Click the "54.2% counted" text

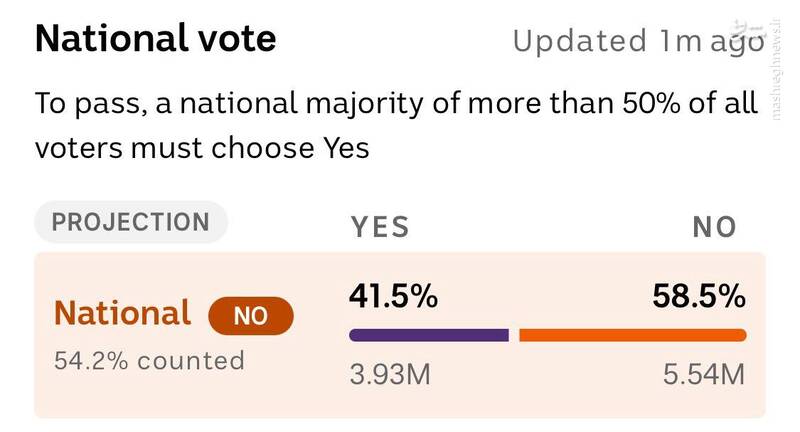click(x=149, y=360)
